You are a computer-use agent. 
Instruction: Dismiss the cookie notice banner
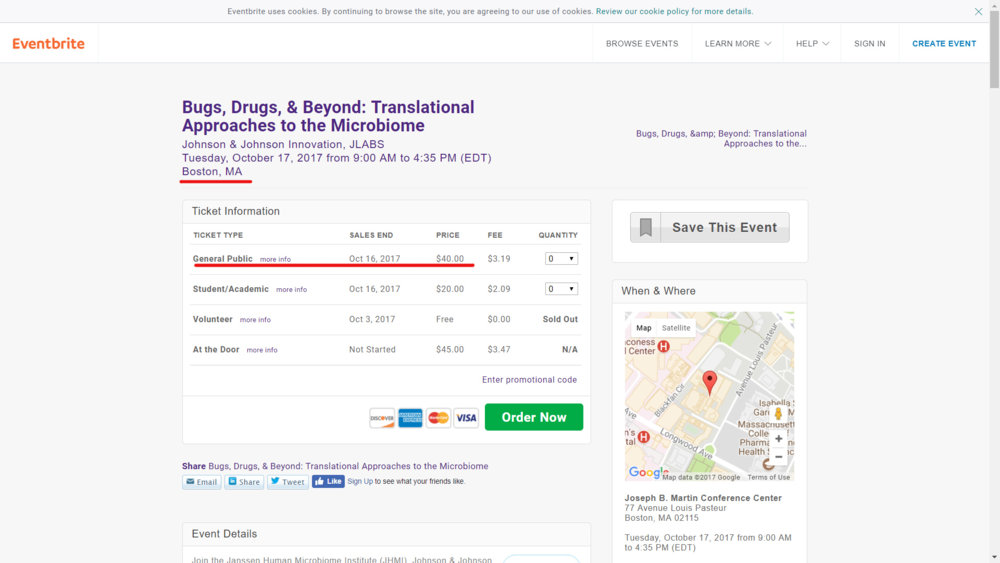978,12
